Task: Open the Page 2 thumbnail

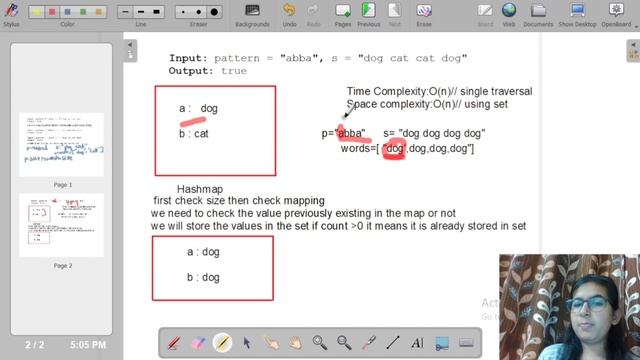Action: (61, 225)
